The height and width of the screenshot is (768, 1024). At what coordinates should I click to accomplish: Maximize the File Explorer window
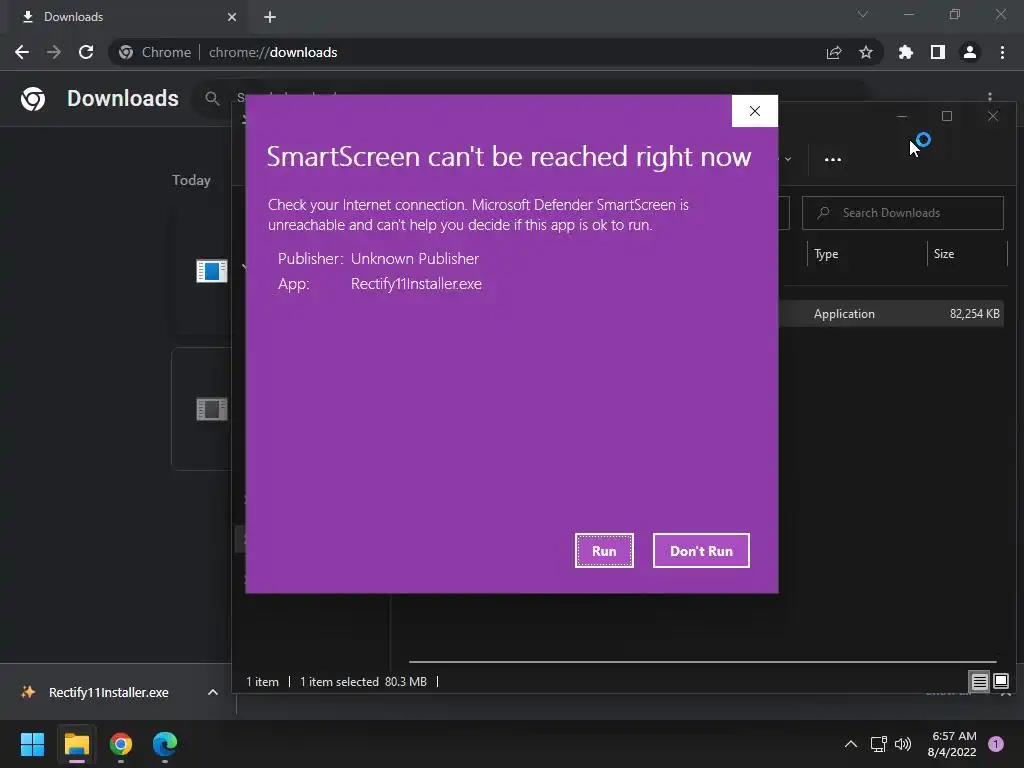click(x=947, y=116)
